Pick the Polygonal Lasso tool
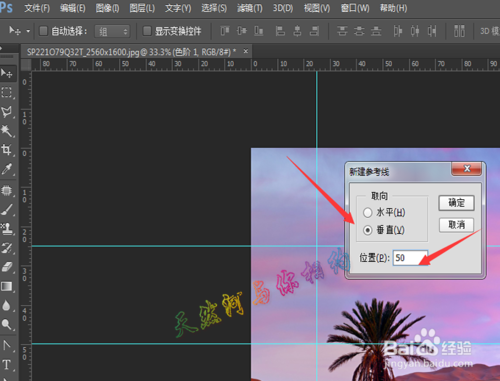This screenshot has height=381, width=500. 6,111
